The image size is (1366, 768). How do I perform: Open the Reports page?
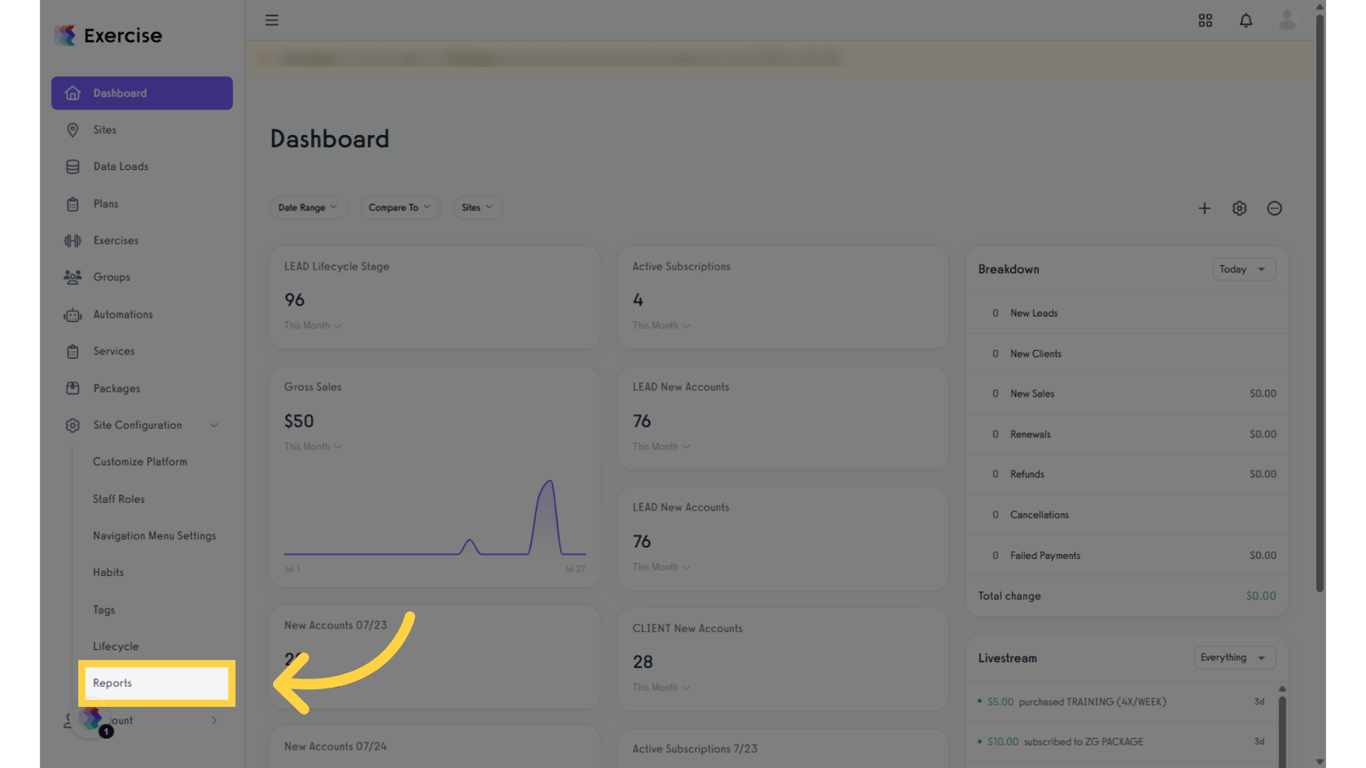(110, 683)
